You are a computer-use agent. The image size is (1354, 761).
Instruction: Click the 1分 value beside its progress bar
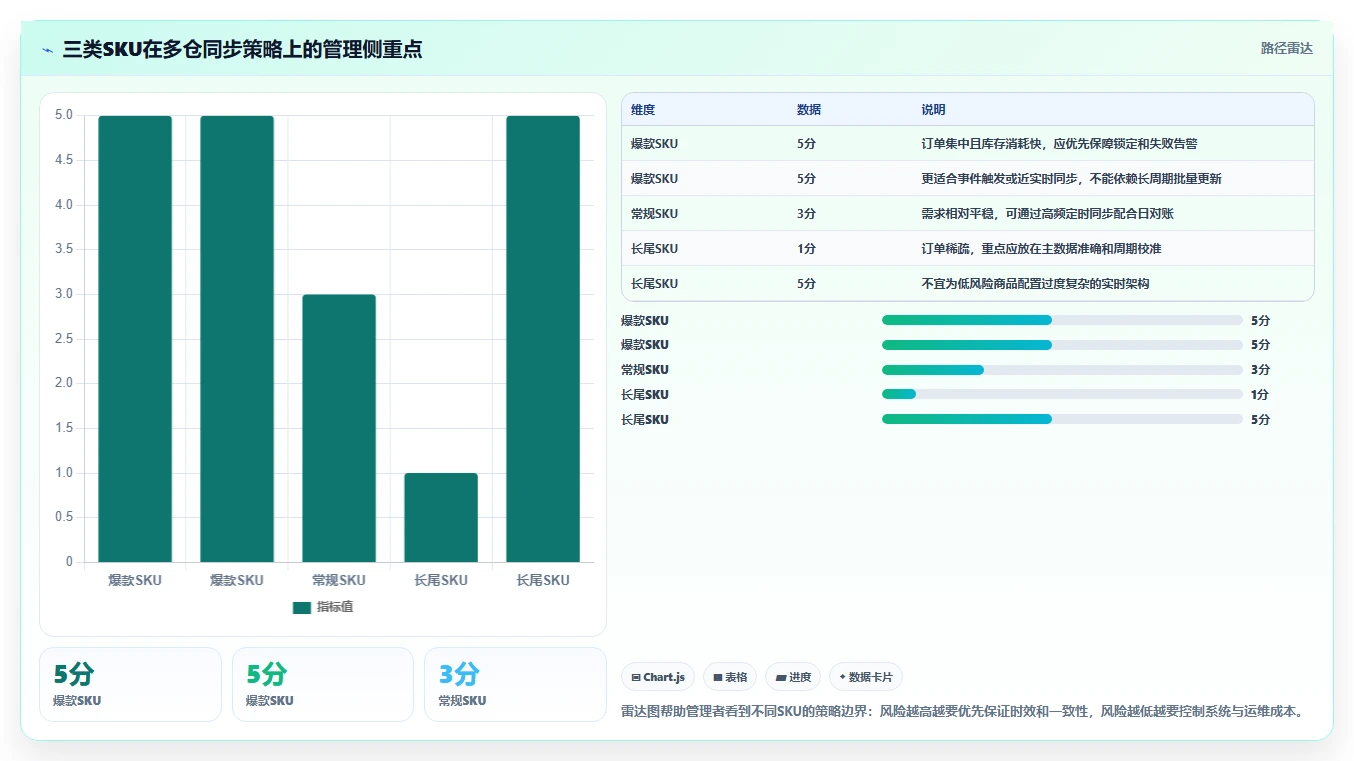1260,395
